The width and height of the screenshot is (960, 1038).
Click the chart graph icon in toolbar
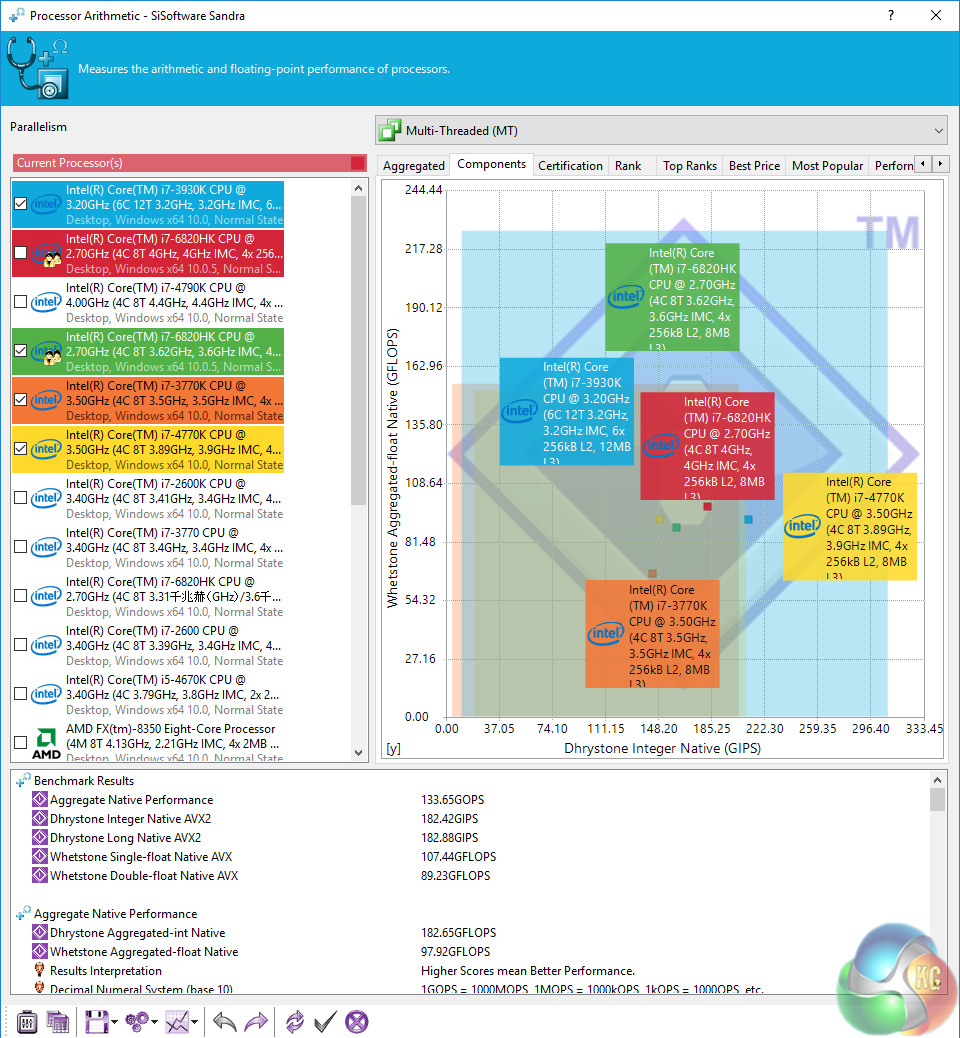(x=177, y=1021)
